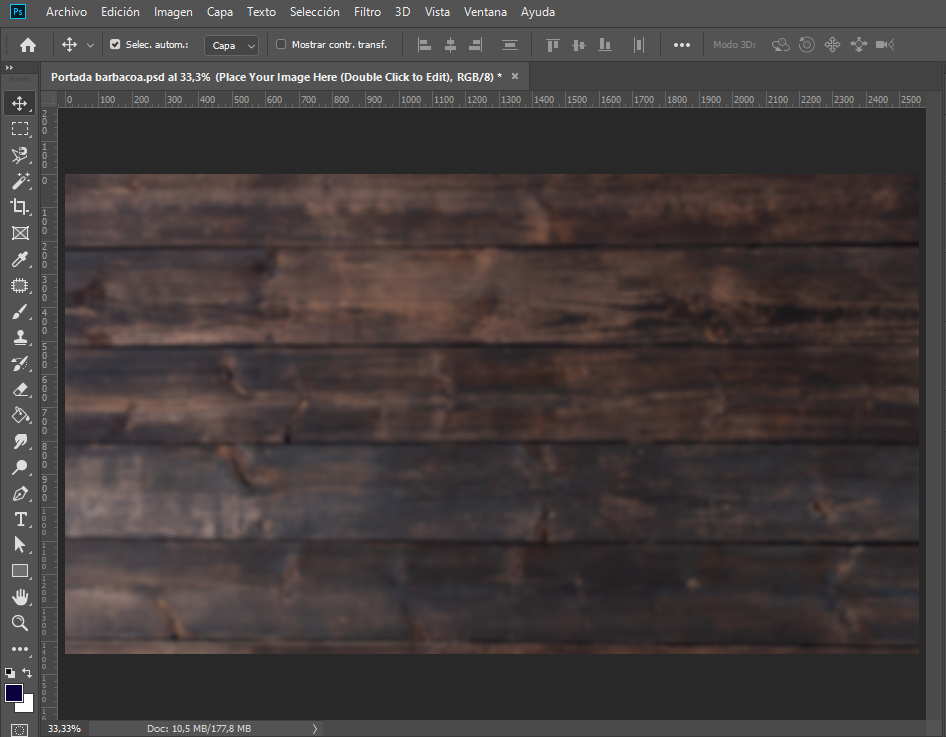Open the 3D menu

click(x=402, y=12)
